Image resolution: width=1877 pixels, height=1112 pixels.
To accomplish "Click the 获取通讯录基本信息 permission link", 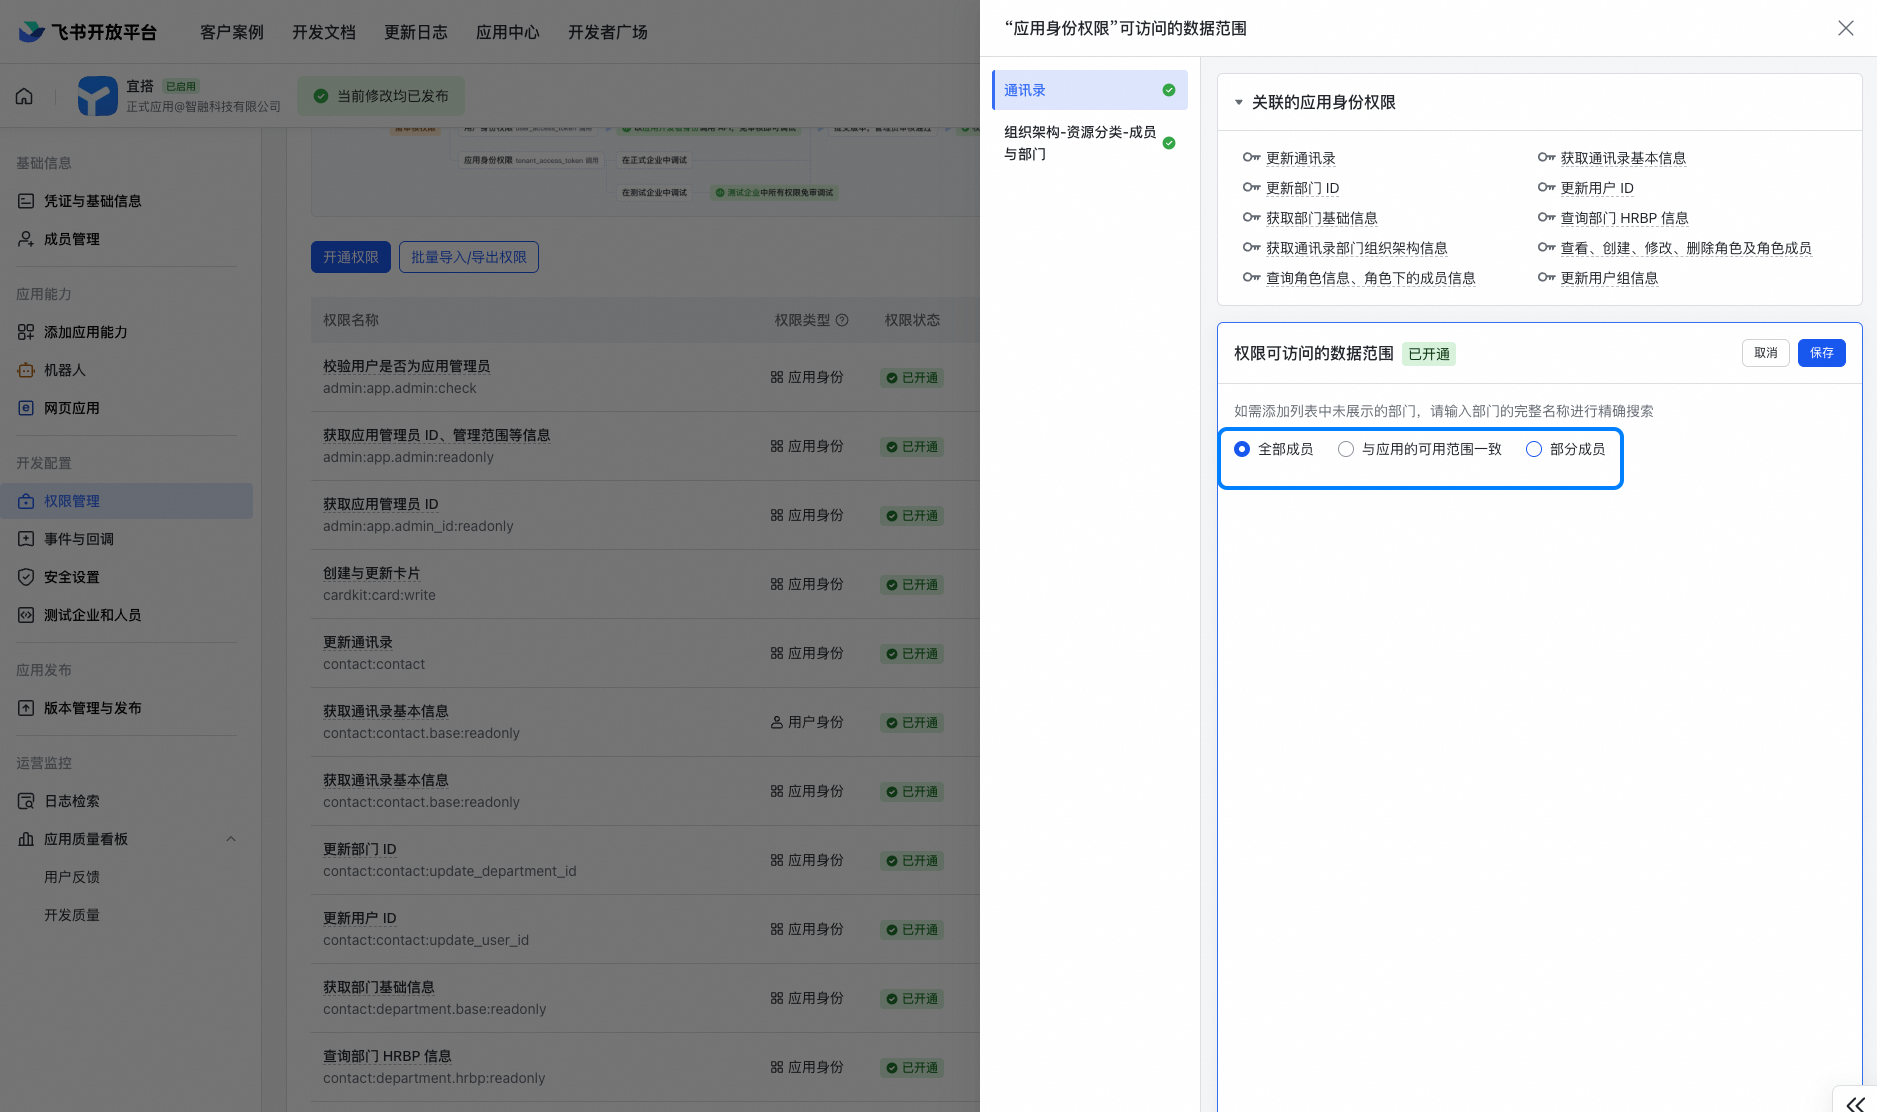I will click(x=1623, y=158).
